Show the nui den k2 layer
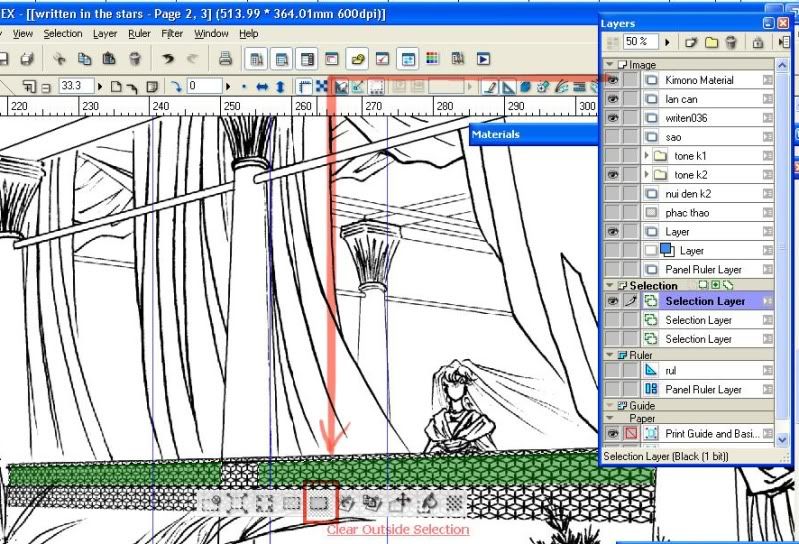Viewport: 799px width, 544px height. [612, 194]
